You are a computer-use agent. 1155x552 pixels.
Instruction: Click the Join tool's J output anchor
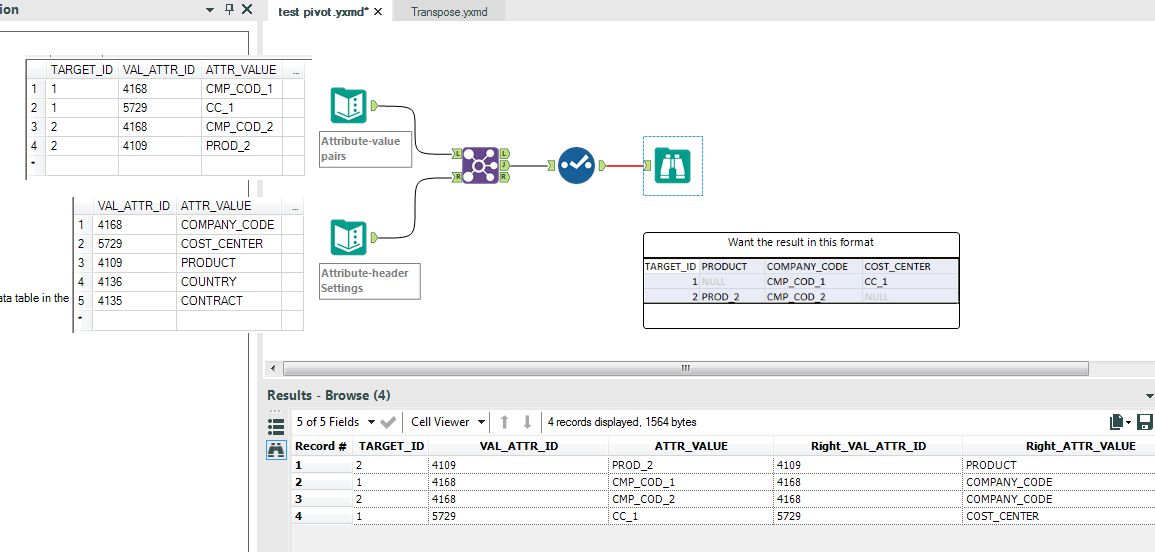505,165
